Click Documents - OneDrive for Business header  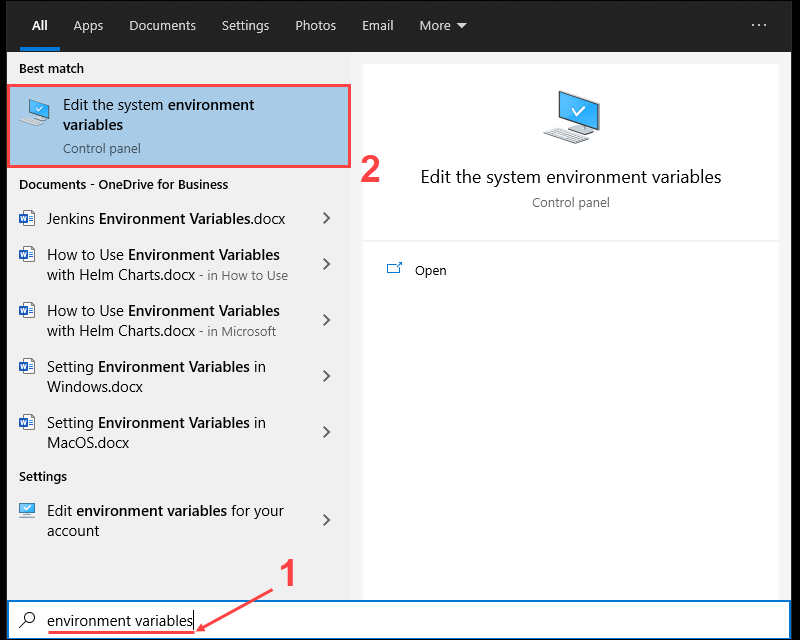click(x=123, y=184)
